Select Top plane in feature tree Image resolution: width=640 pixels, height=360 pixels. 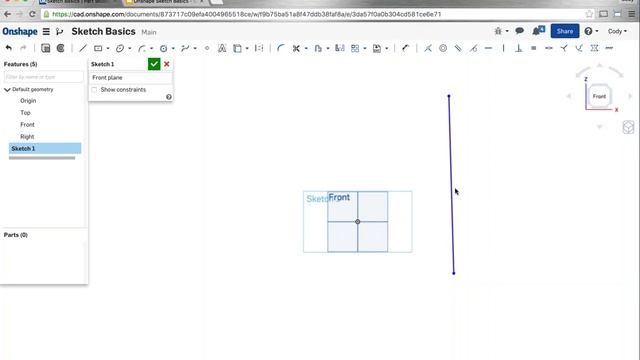tap(25, 113)
